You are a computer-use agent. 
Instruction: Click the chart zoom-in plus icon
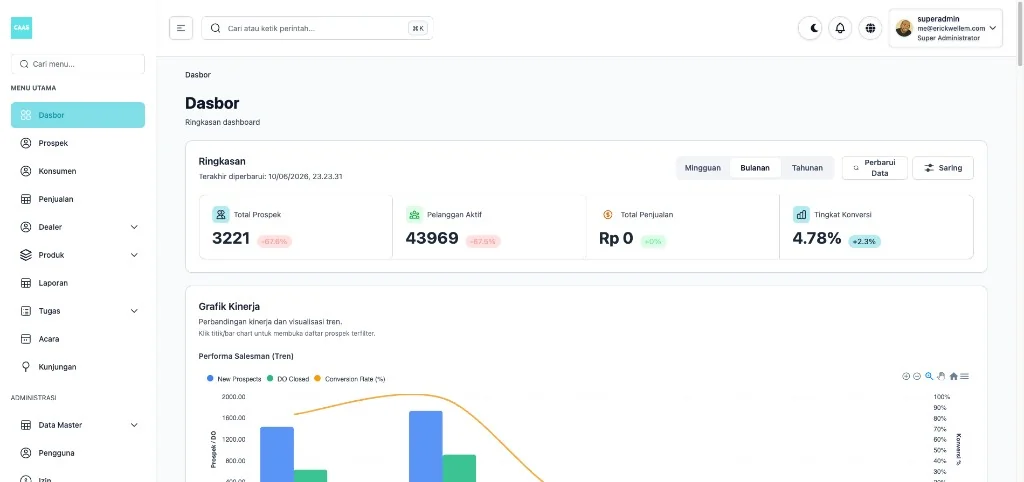[x=906, y=376]
